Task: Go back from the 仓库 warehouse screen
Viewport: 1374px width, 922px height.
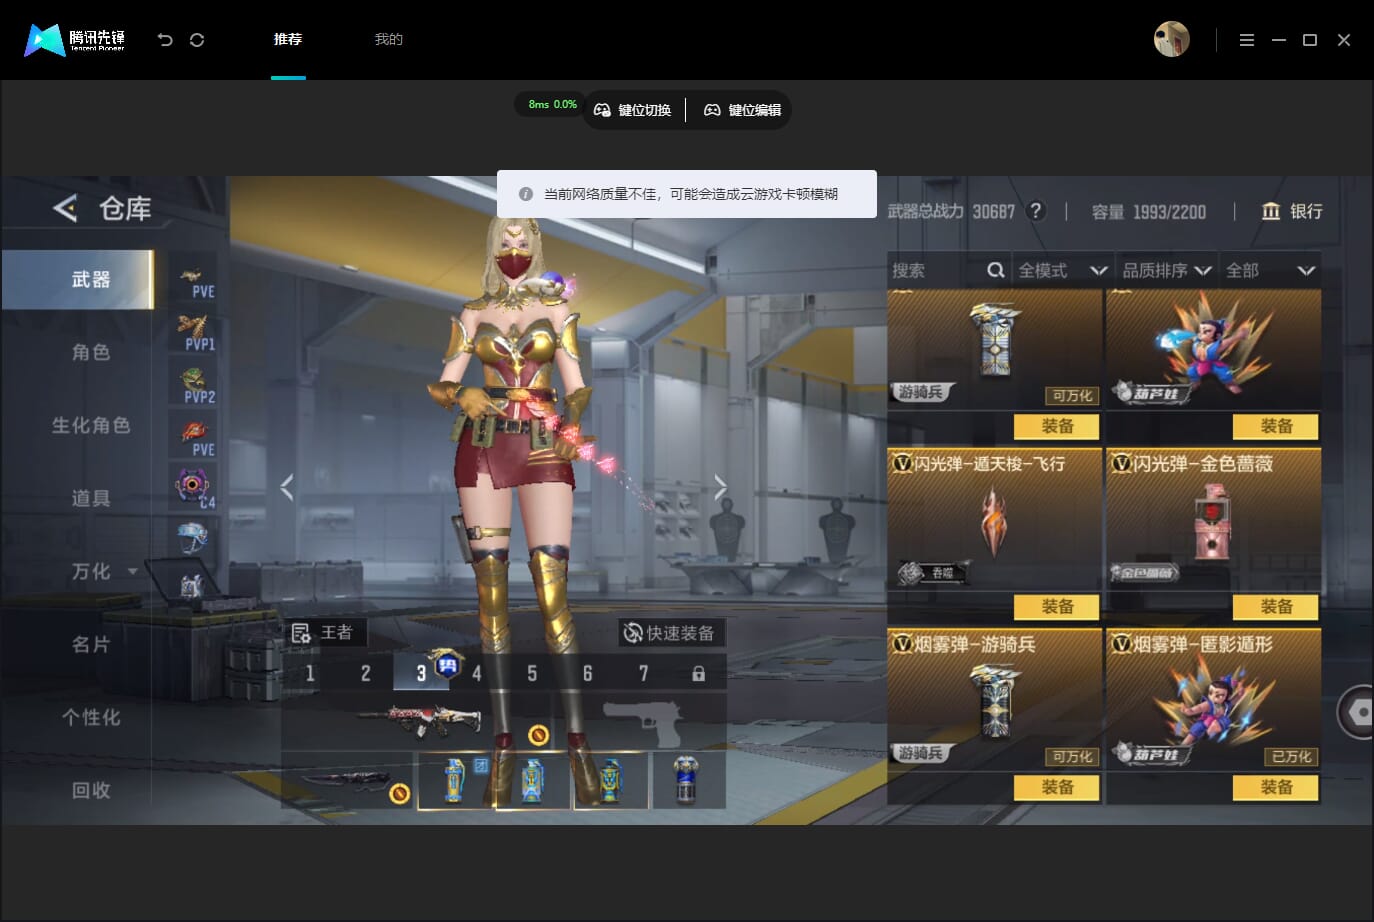Action: point(65,208)
